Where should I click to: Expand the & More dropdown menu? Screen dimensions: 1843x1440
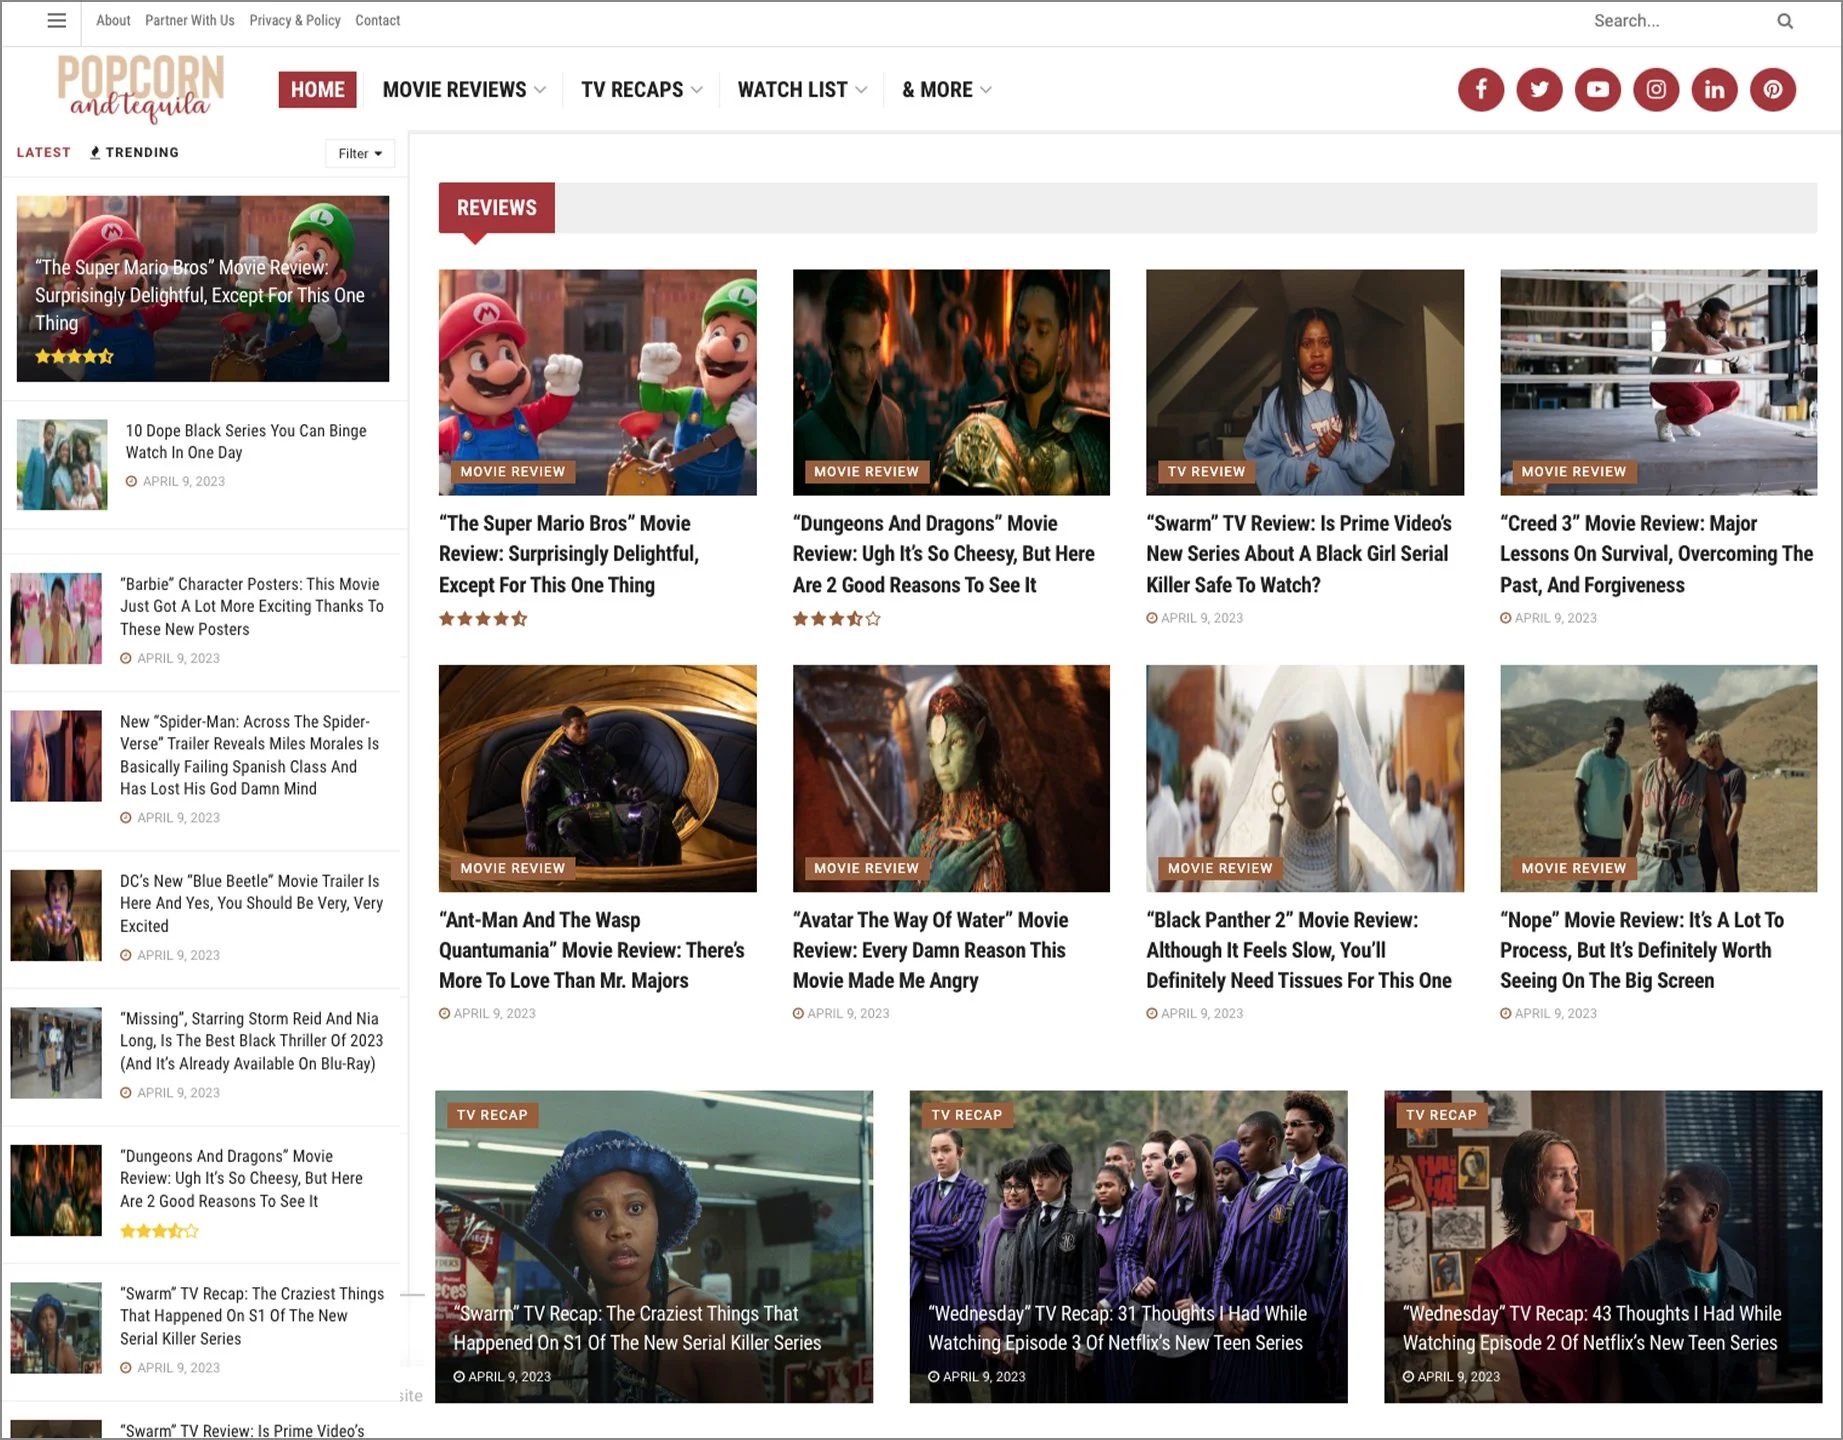[x=947, y=90]
